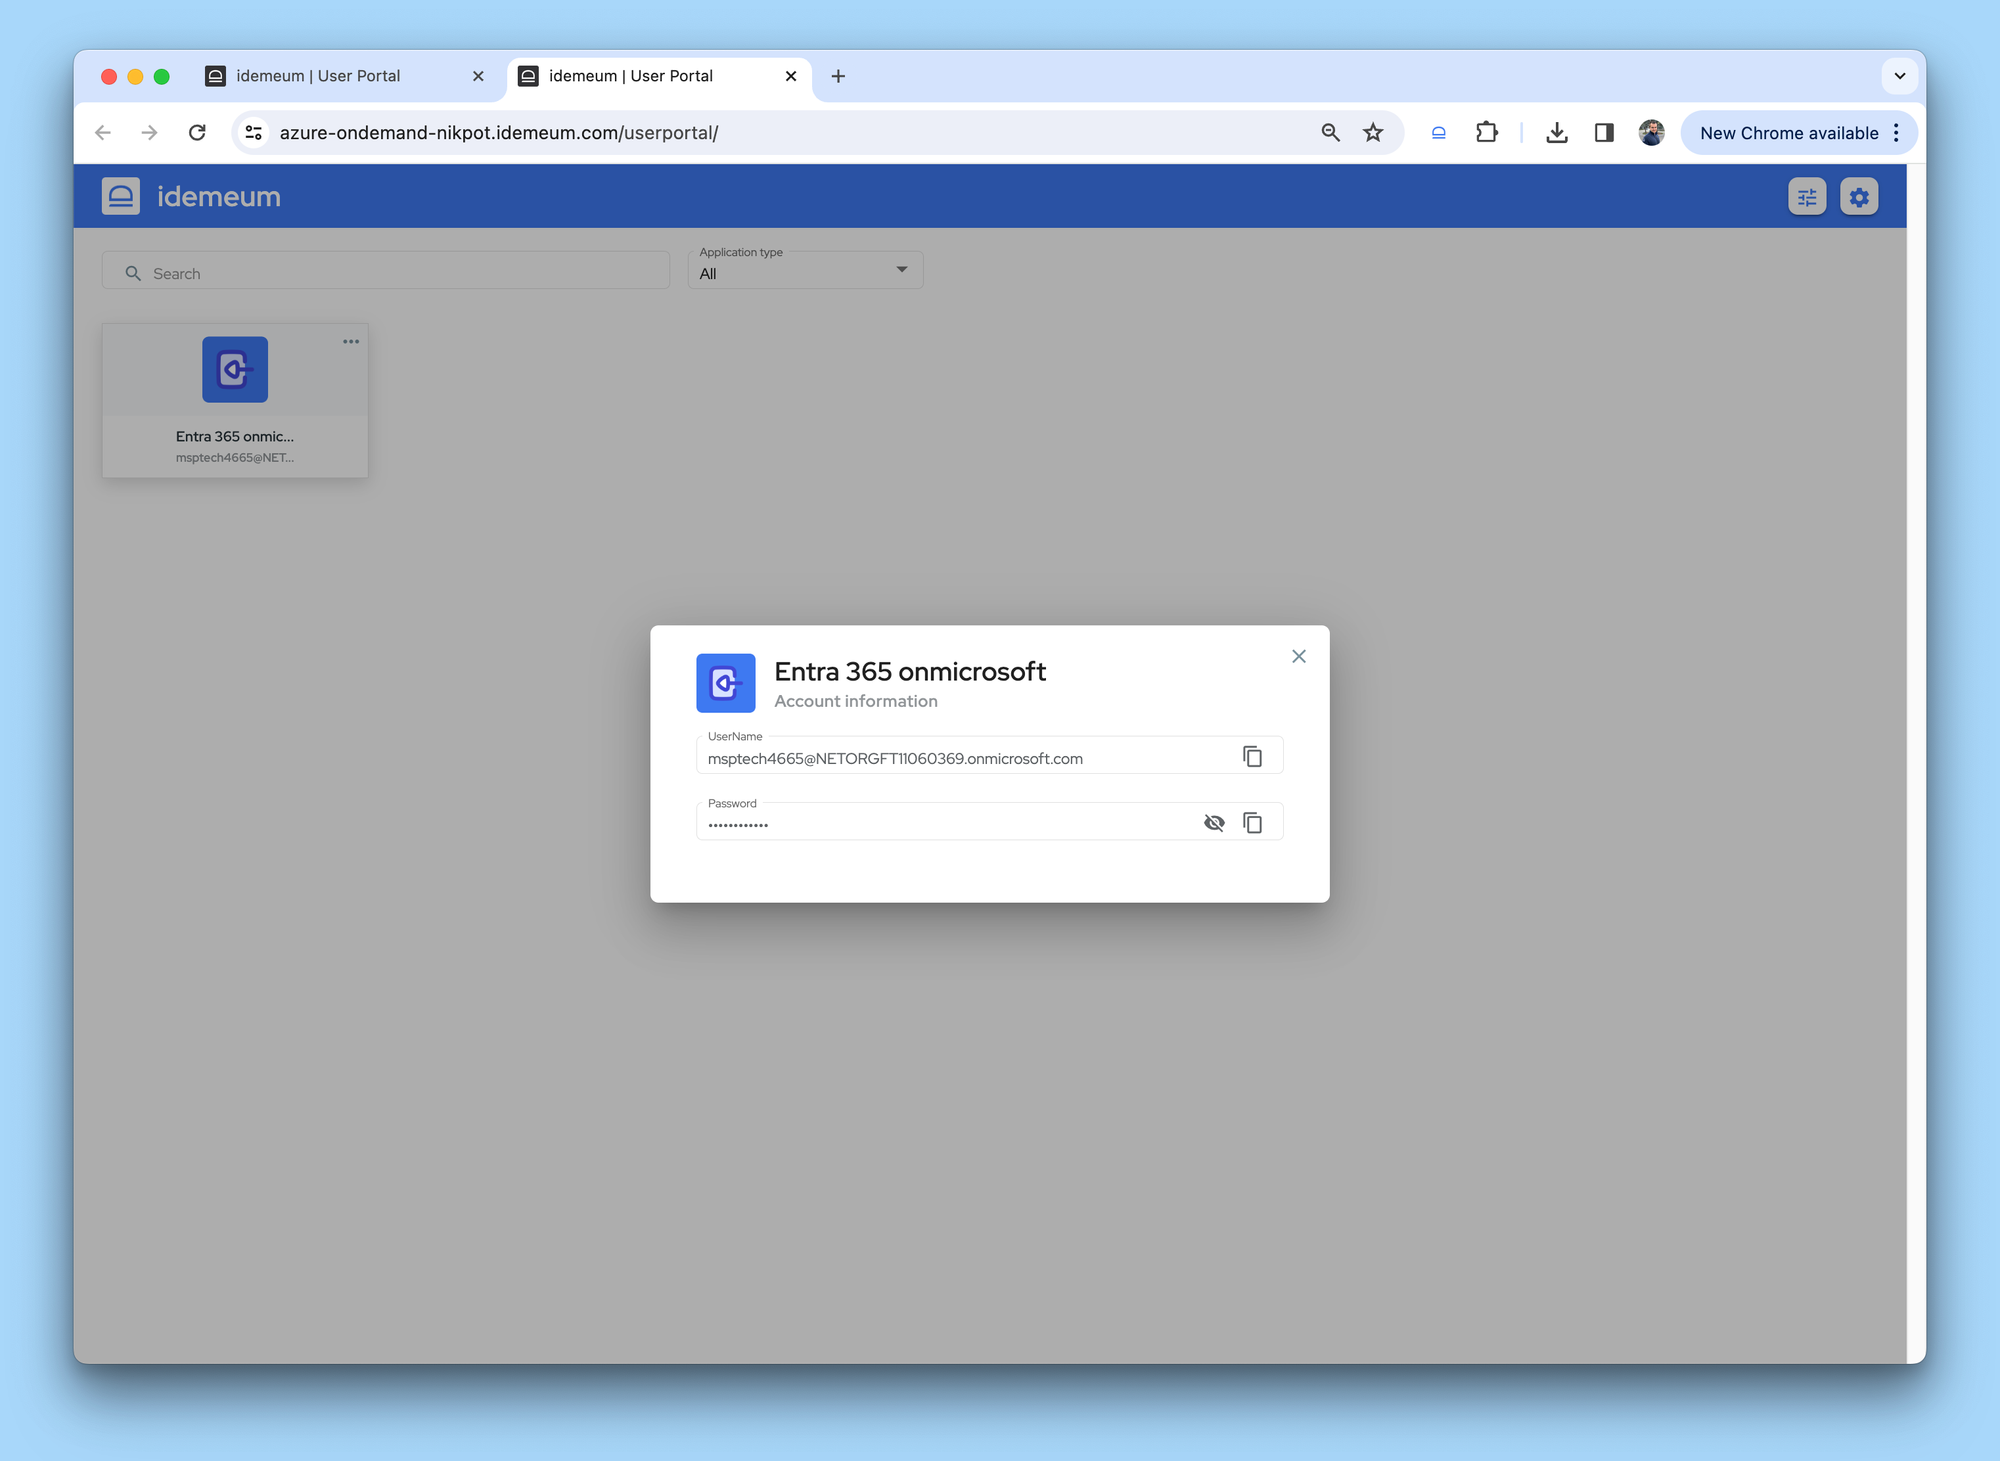Click the Entra 365 app icon in dialog
2000x1461 pixels.
[725, 683]
